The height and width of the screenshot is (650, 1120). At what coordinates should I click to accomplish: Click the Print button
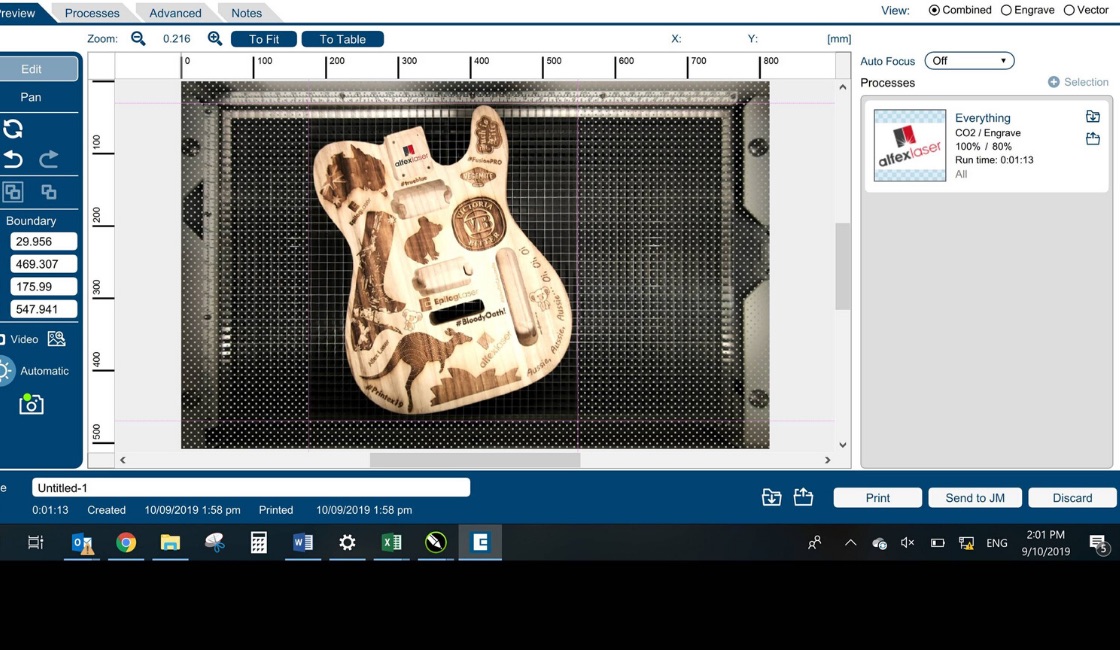tap(878, 498)
